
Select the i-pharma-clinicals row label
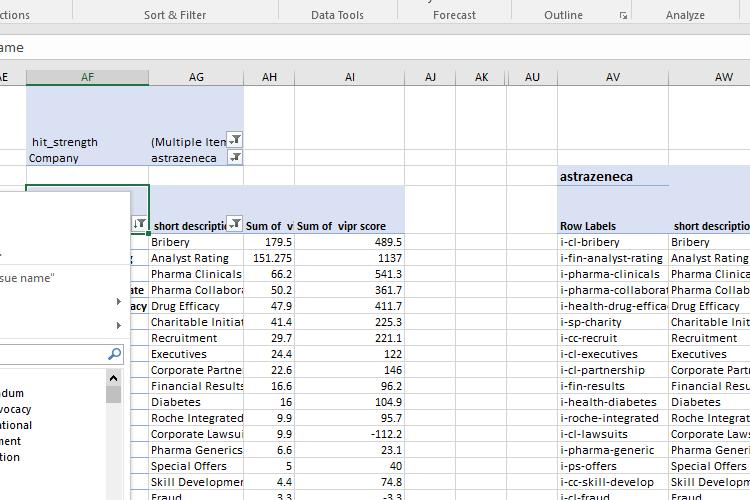[613, 274]
